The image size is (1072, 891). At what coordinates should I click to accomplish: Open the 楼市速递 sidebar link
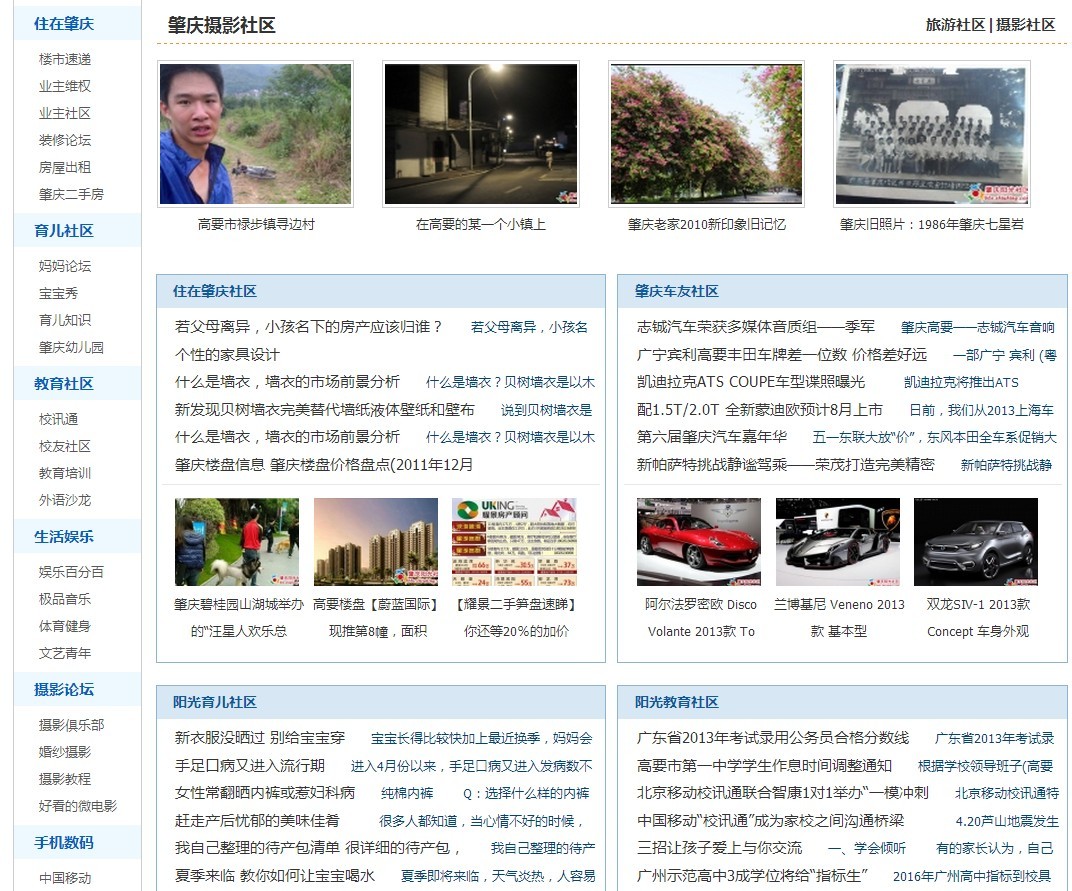[x=65, y=59]
